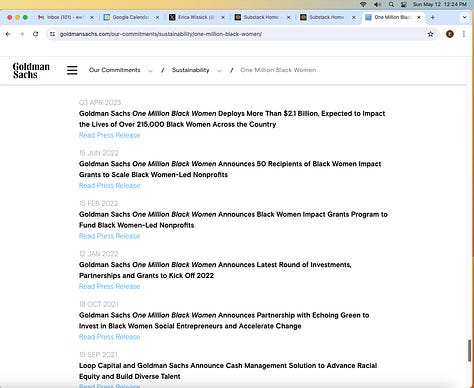474x388 pixels.
Task: Open the Chrome profile avatar
Action: pos(450,34)
